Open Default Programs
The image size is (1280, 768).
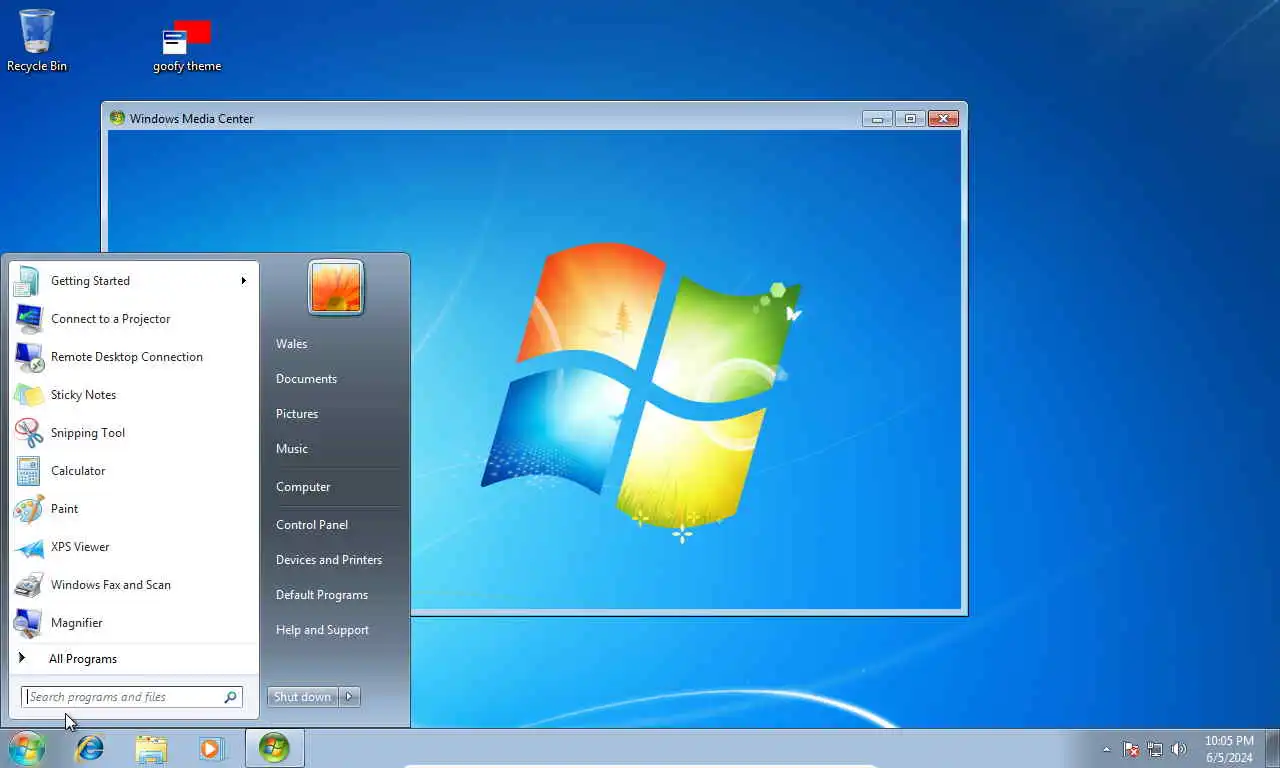[322, 595]
